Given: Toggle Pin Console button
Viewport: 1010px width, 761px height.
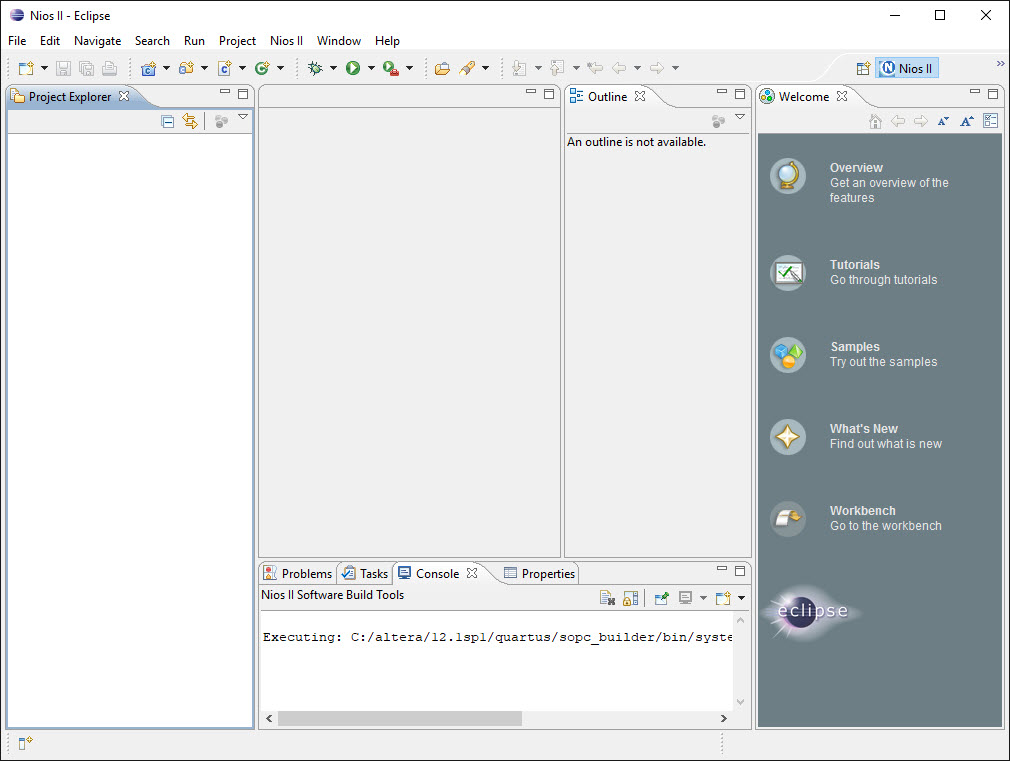Looking at the screenshot, I should (x=662, y=598).
